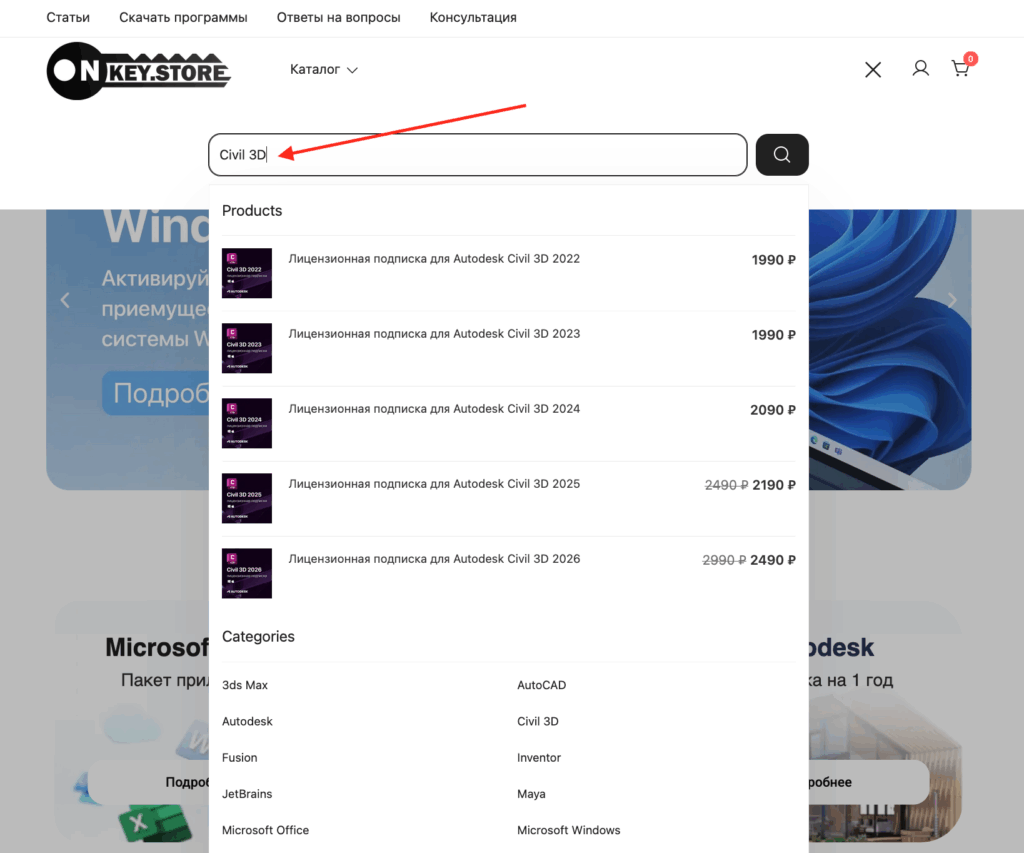Close the search overlay with X icon

pos(873,69)
